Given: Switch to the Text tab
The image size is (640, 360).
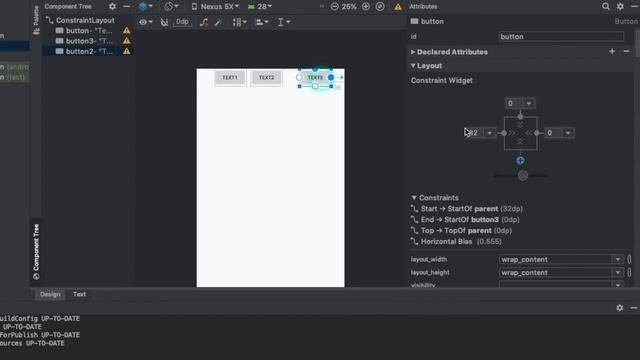Looking at the screenshot, I should coord(79,294).
